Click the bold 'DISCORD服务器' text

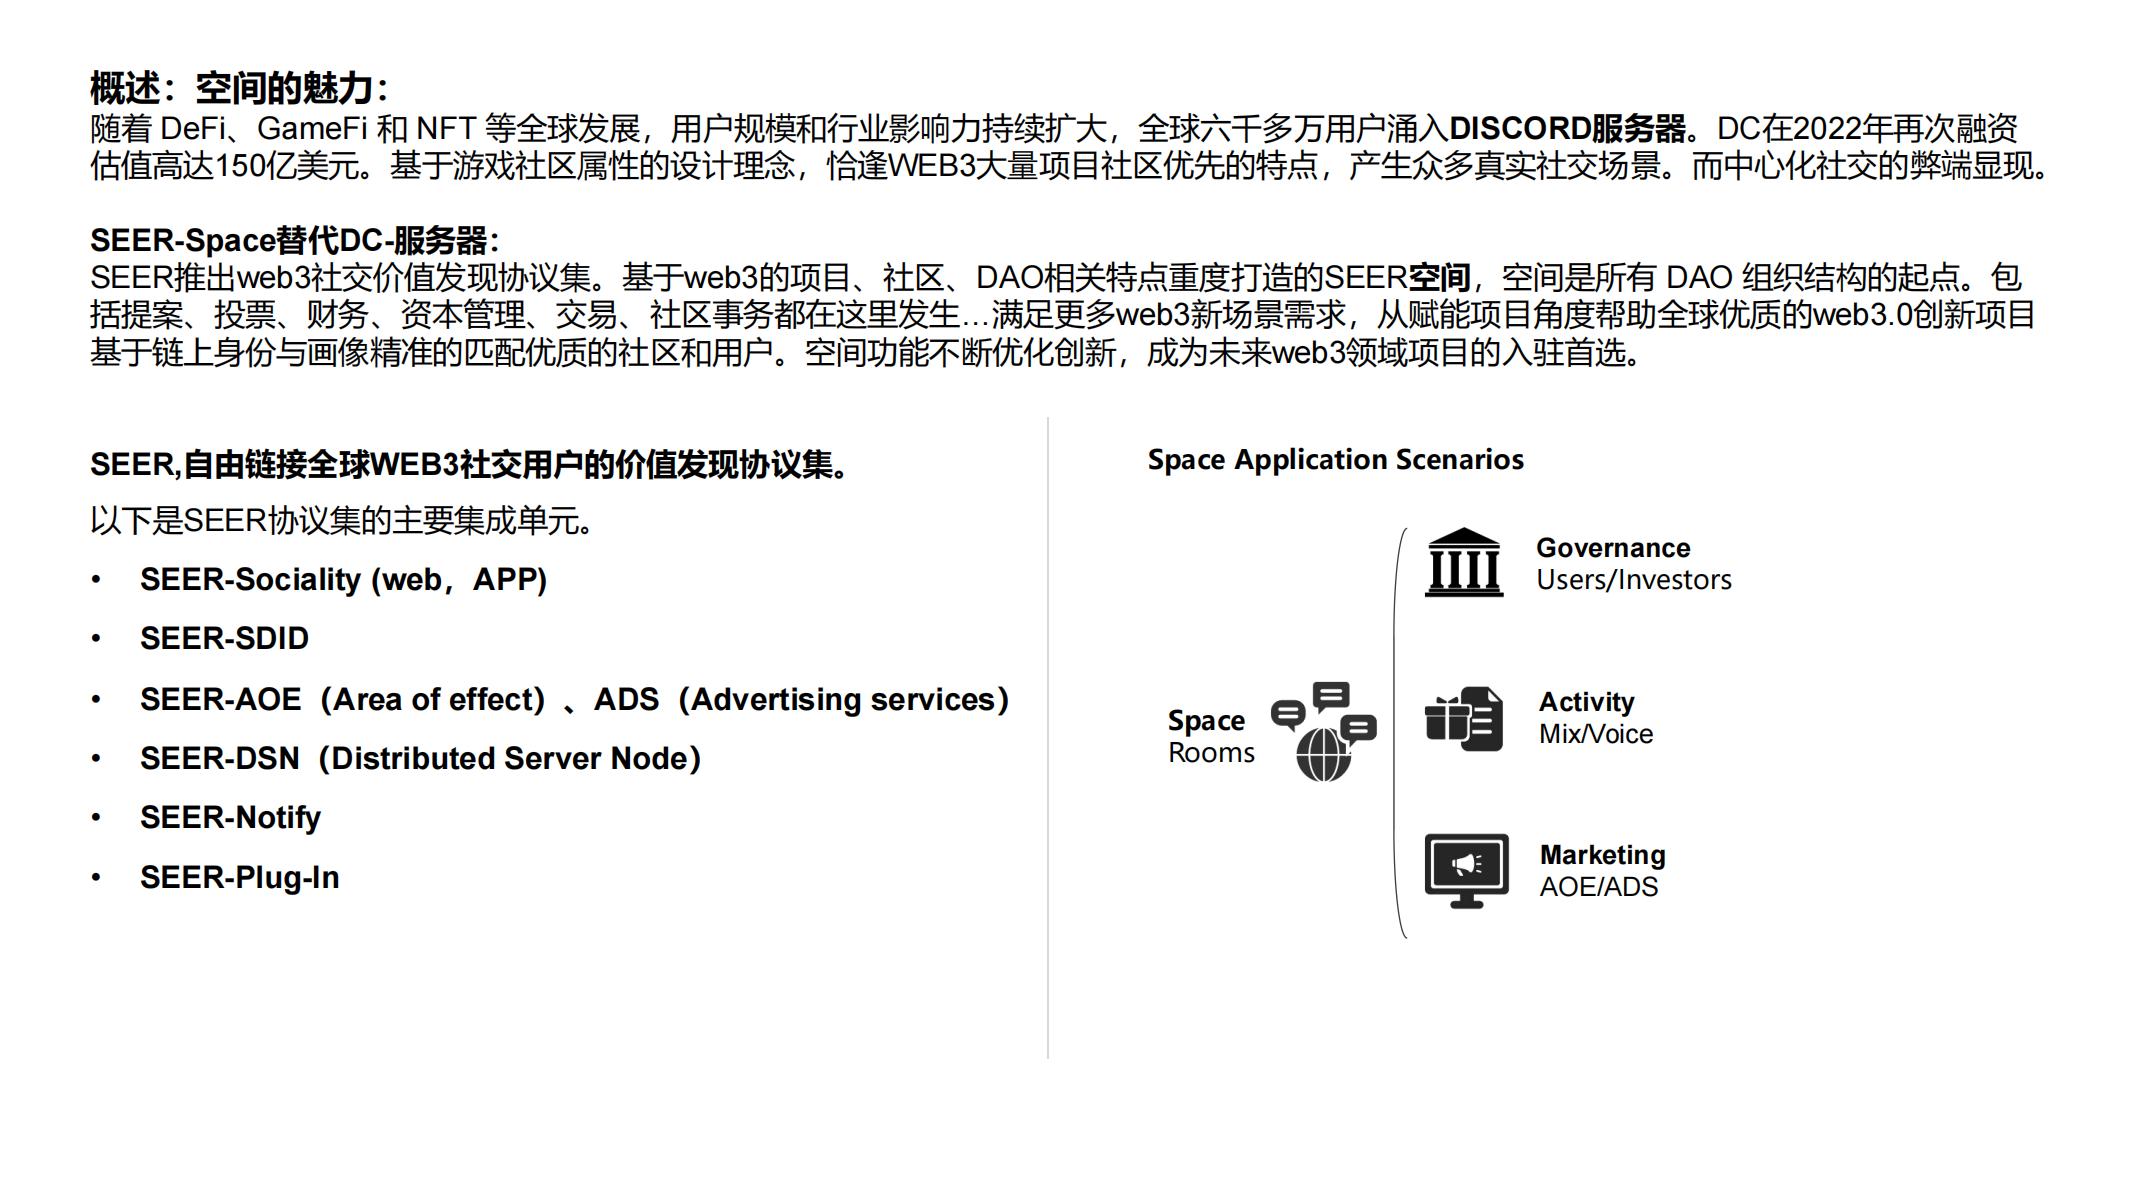pos(1567,128)
